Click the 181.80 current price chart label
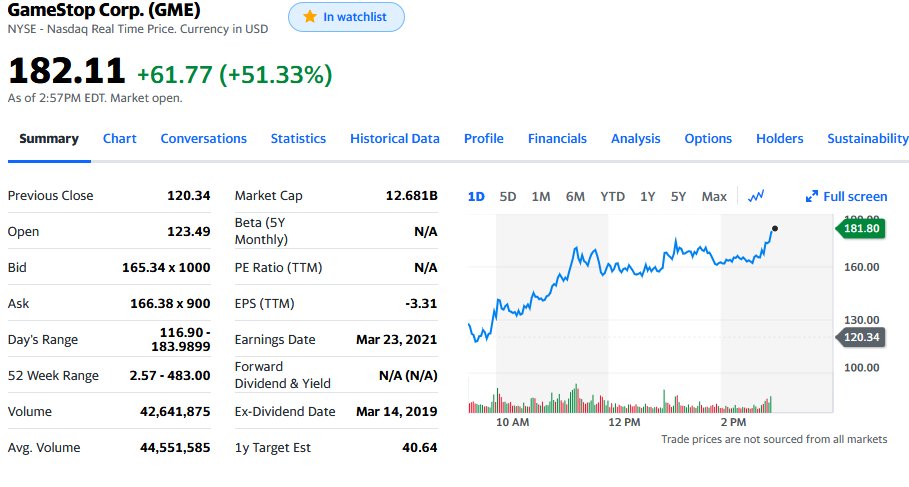909x487 pixels. (860, 228)
